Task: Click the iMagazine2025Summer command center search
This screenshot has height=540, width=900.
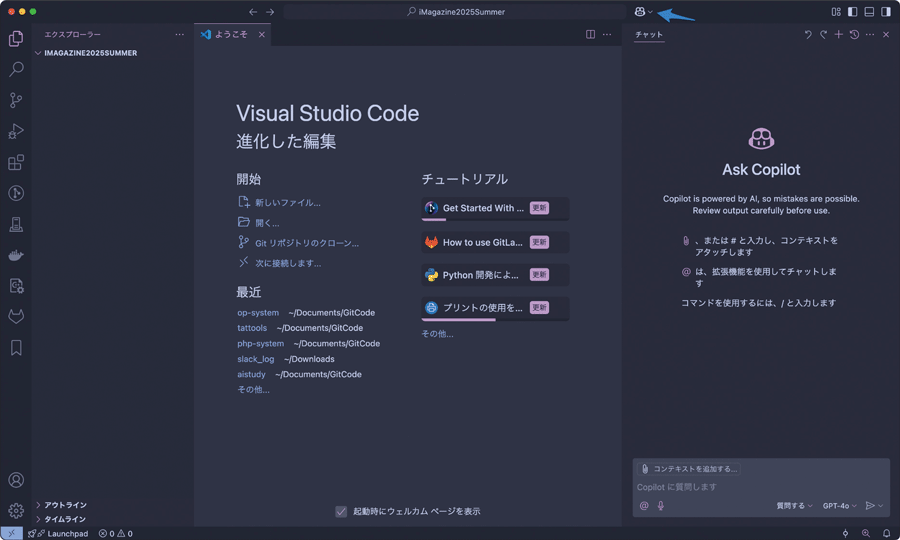Action: tap(455, 11)
